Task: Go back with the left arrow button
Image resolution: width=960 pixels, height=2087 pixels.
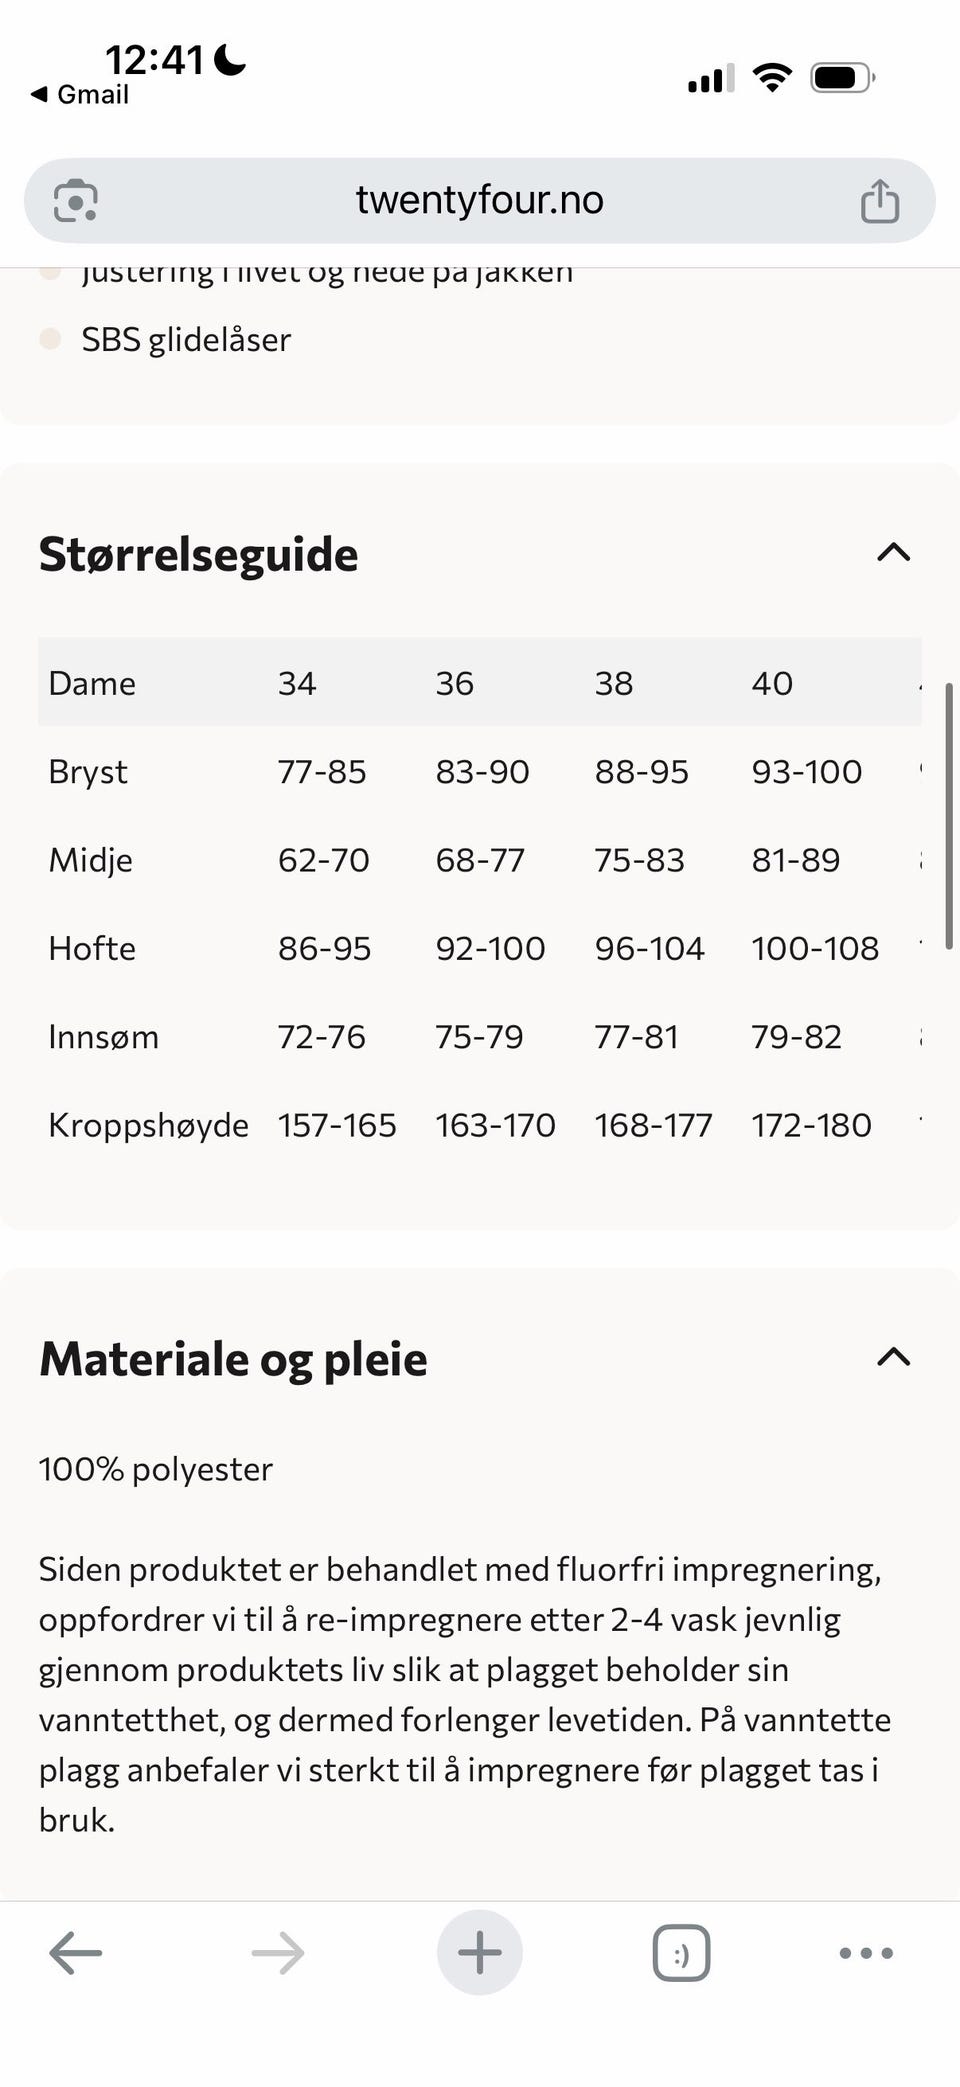Action: point(76,1953)
